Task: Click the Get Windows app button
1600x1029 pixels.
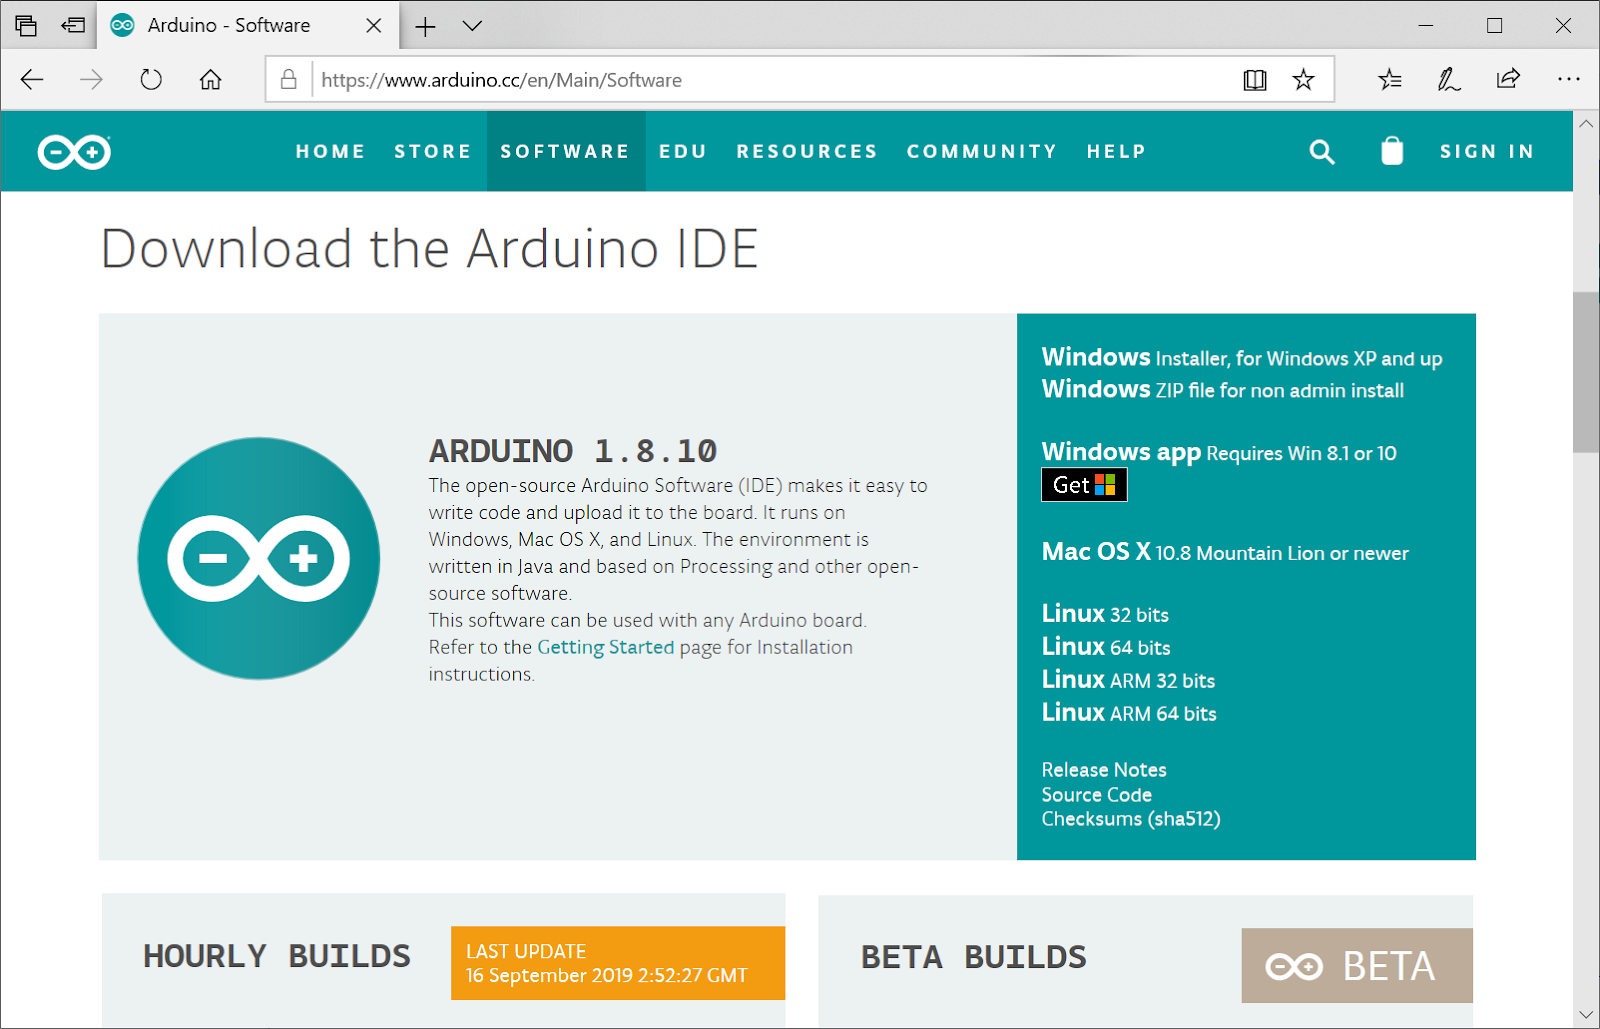Action: tap(1084, 485)
